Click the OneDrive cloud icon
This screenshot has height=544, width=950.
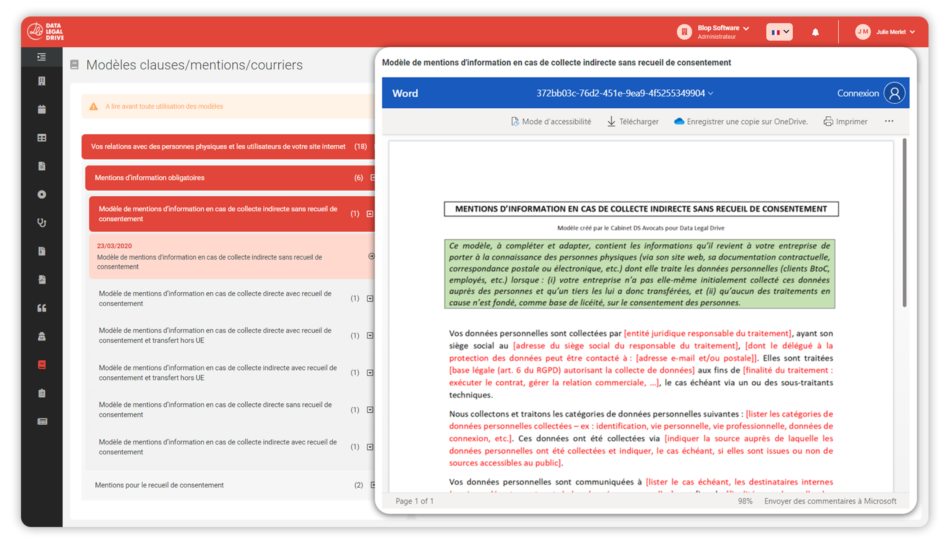679,121
